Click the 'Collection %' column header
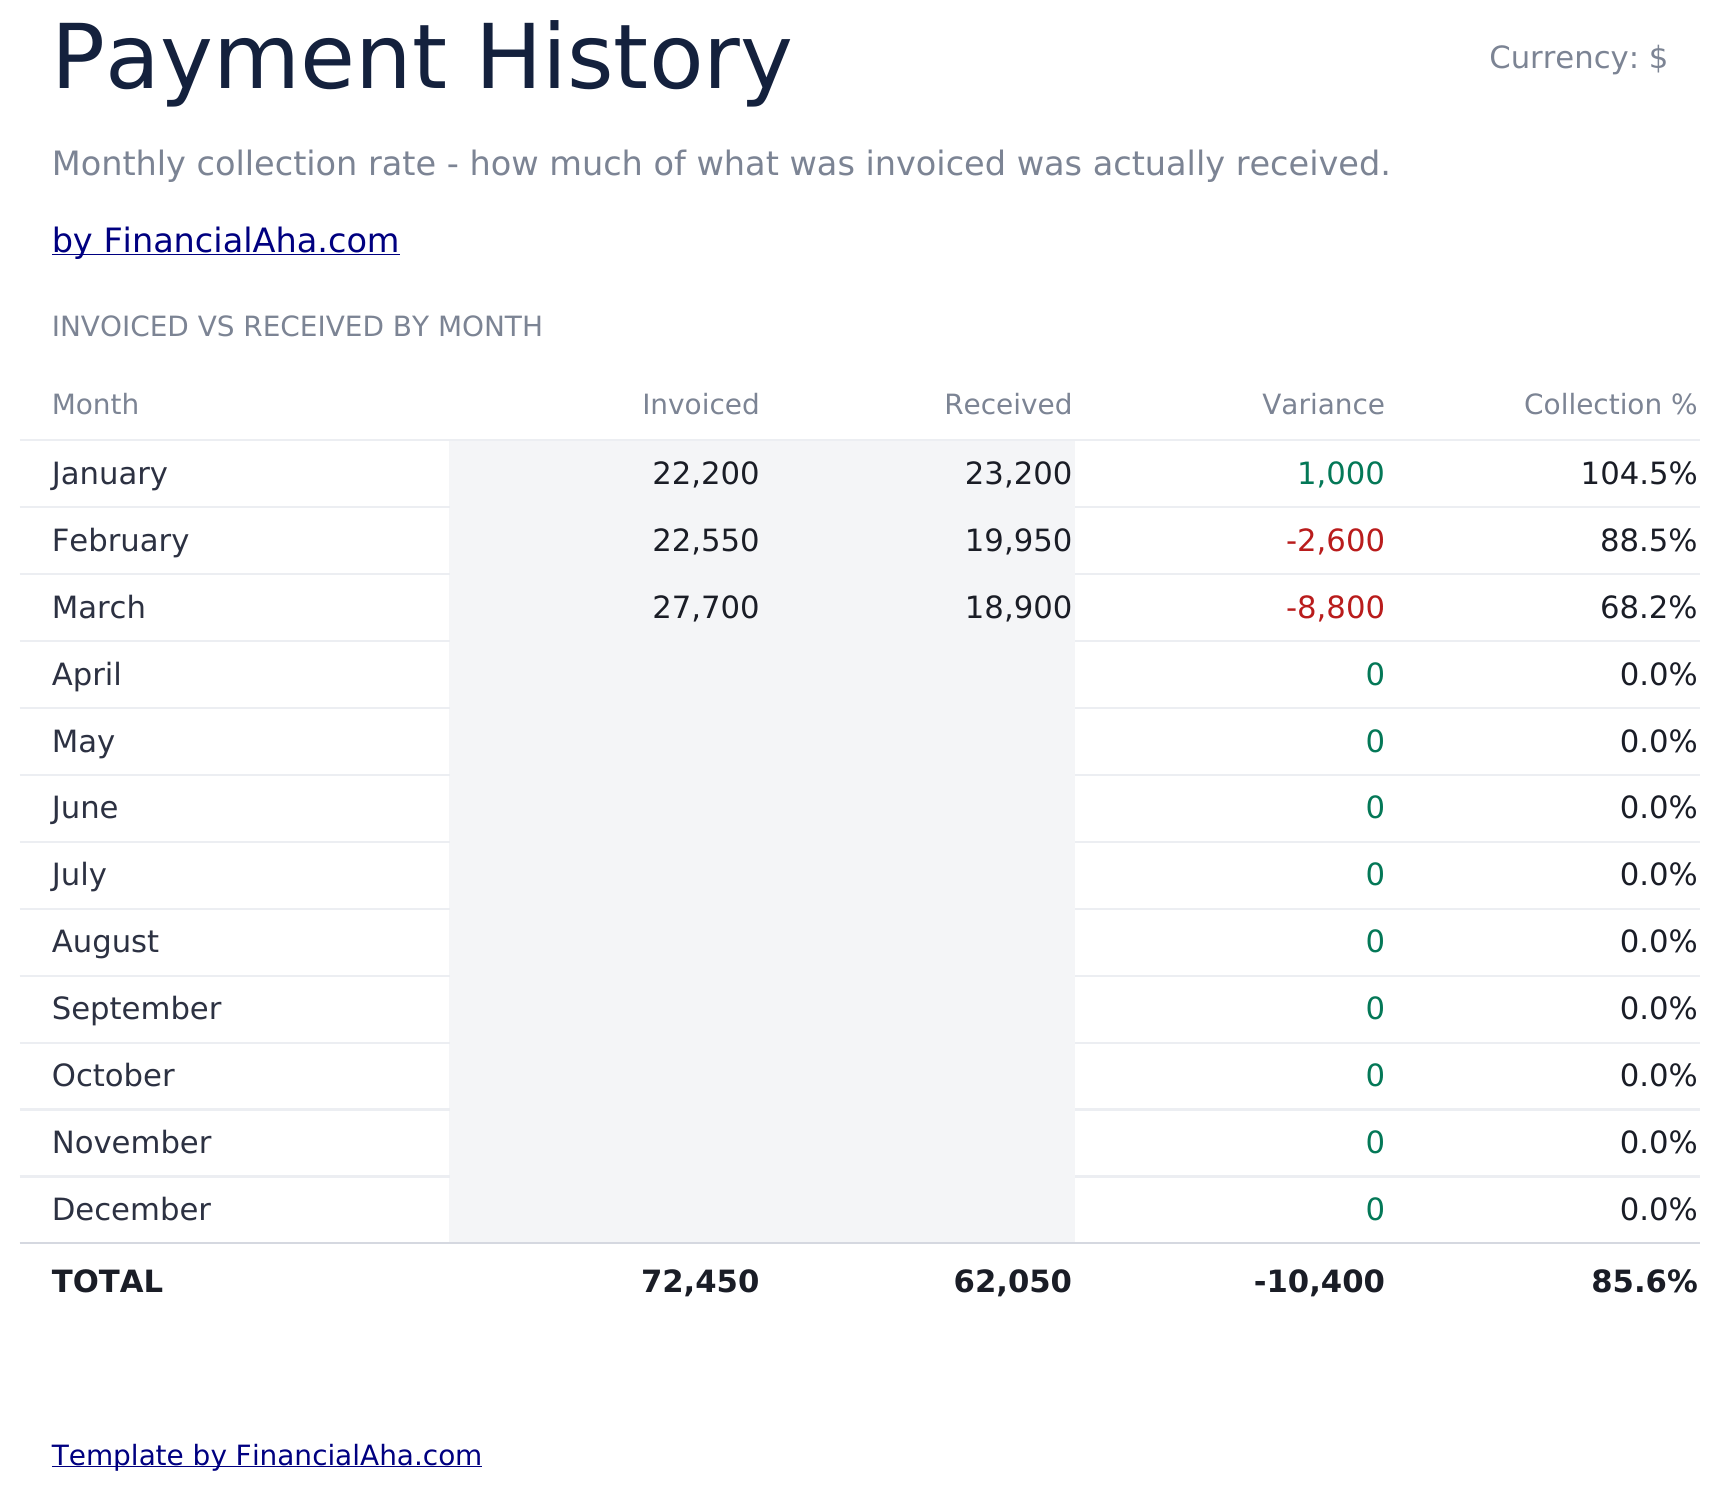The image size is (1720, 1491). point(1610,405)
